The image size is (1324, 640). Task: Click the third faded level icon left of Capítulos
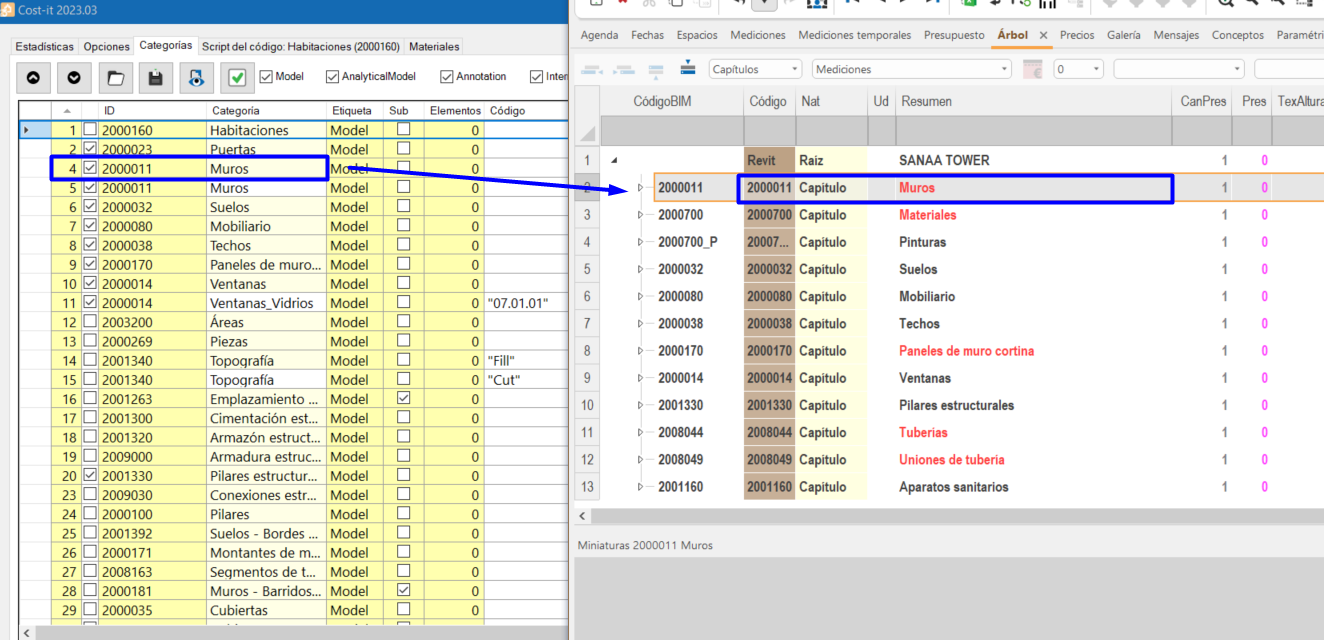(656, 69)
